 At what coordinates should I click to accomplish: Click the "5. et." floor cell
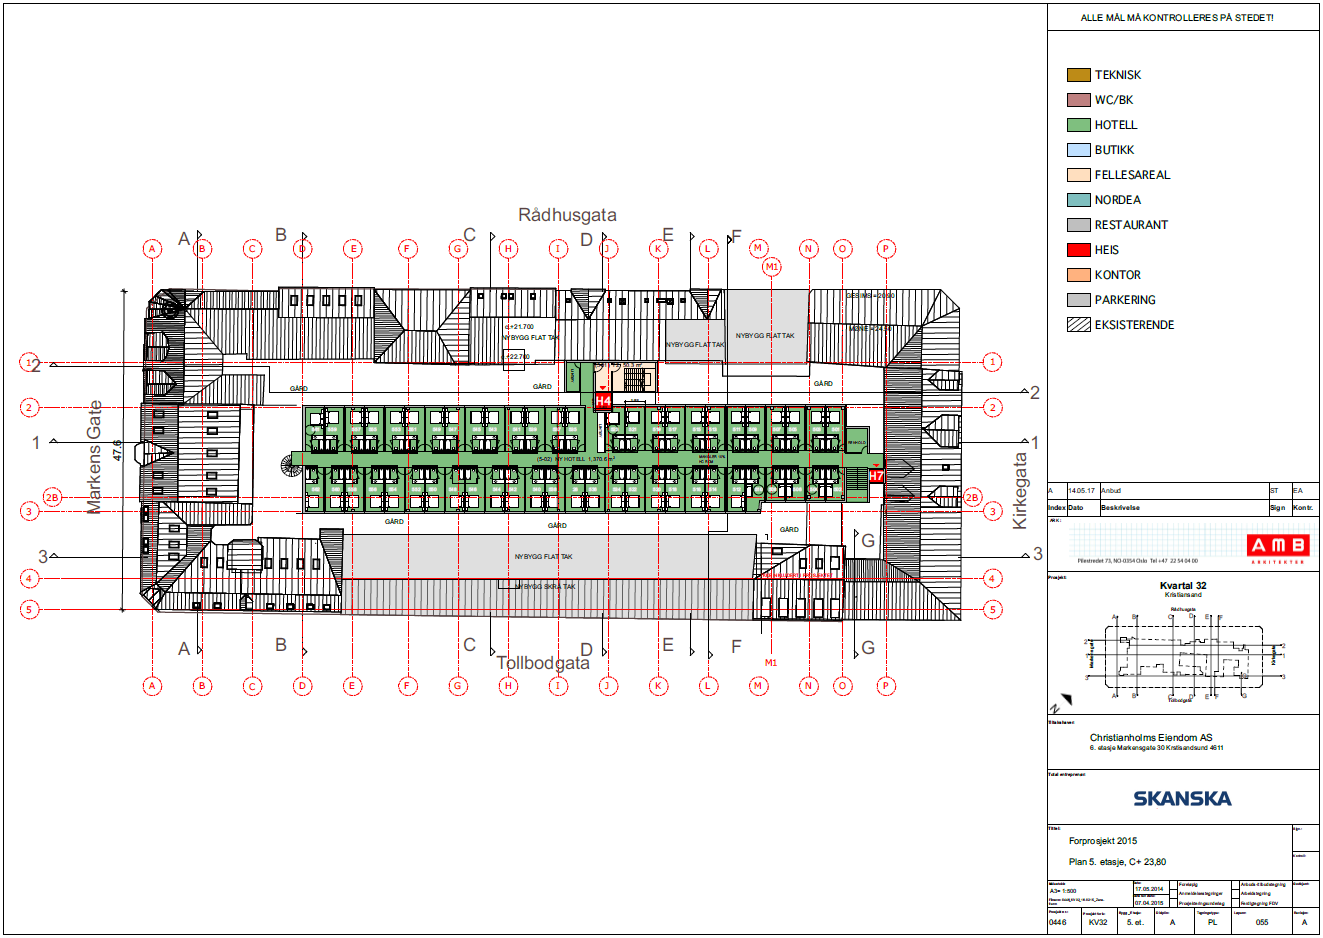(x=1135, y=922)
